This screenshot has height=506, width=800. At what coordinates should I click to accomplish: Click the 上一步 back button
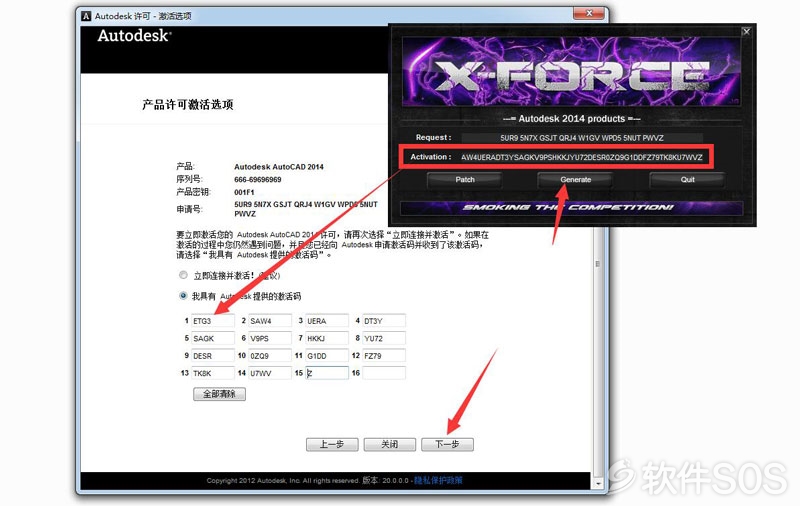click(332, 444)
